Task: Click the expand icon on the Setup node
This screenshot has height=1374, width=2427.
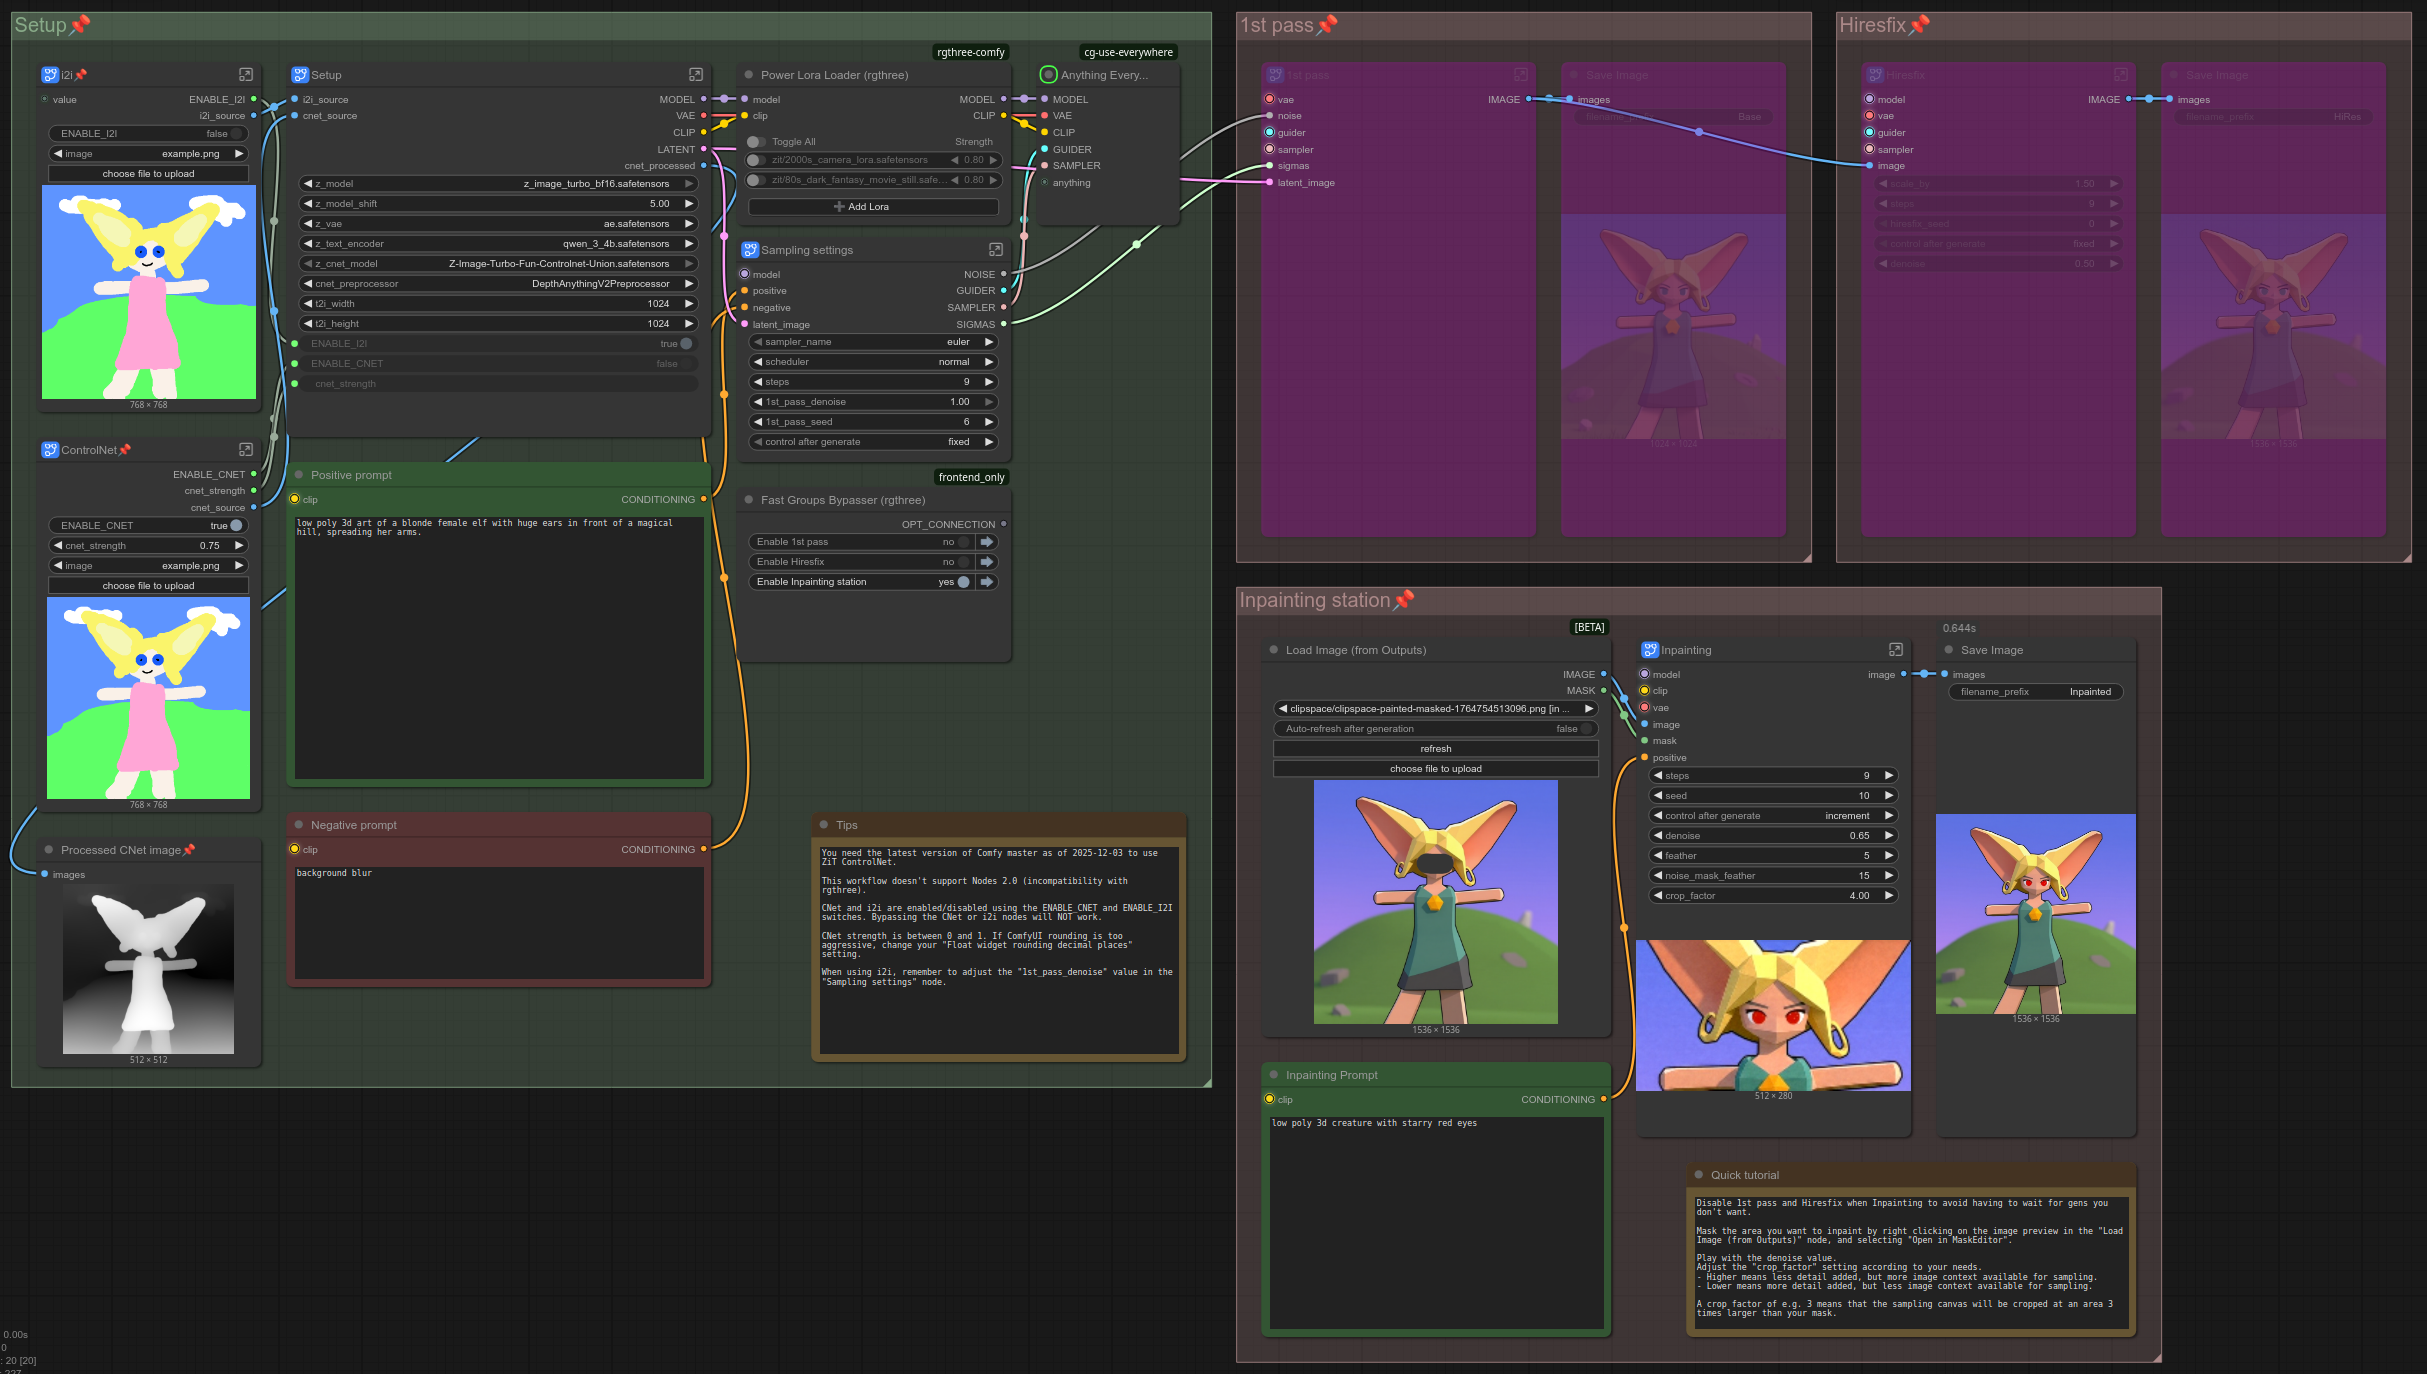Action: coord(695,75)
